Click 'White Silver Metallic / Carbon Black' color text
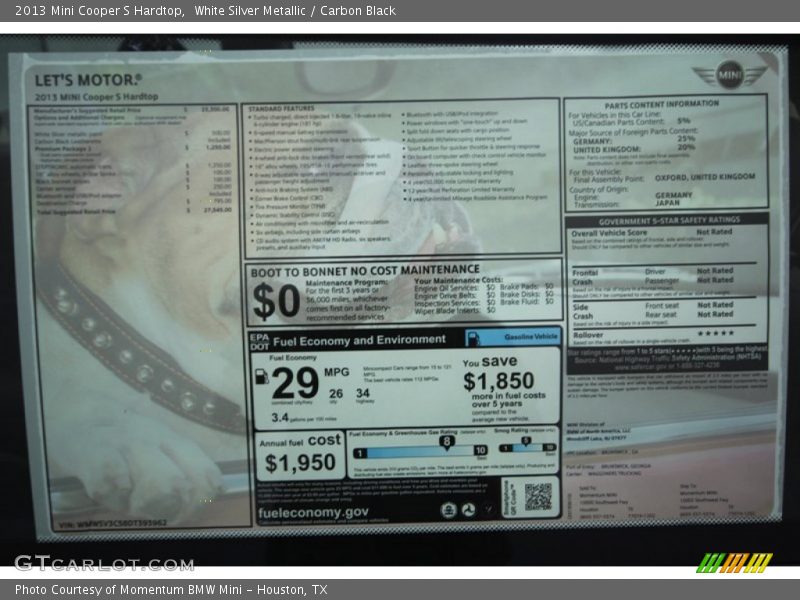This screenshot has width=800, height=600. pos(295,11)
